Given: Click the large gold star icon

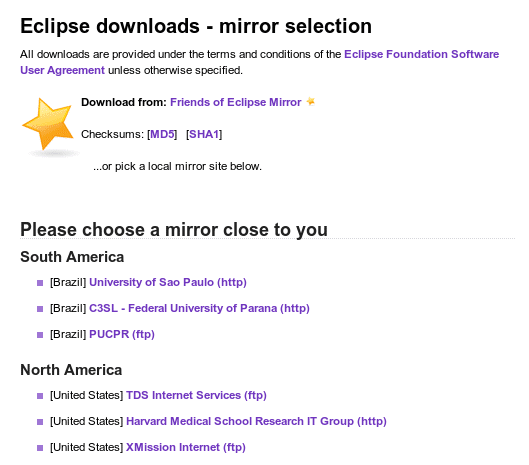Looking at the screenshot, I should [48, 124].
